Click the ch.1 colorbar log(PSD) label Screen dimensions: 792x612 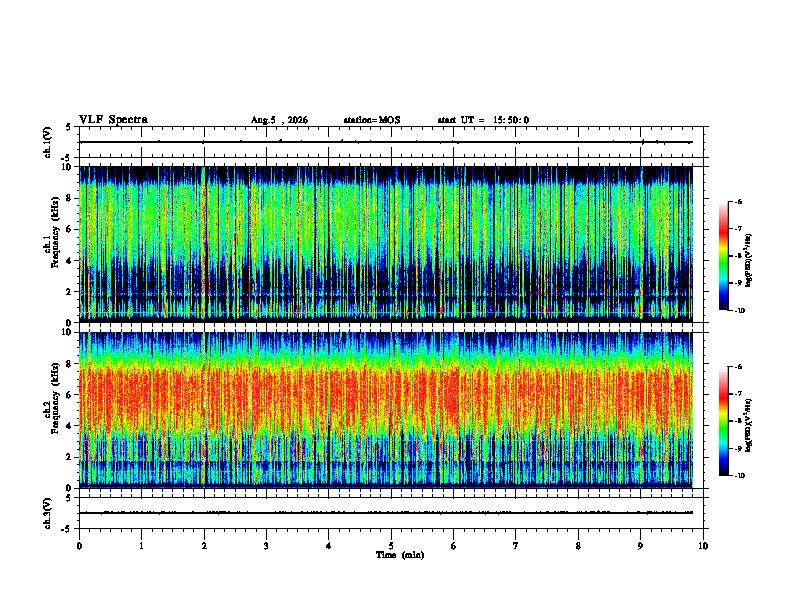click(749, 260)
